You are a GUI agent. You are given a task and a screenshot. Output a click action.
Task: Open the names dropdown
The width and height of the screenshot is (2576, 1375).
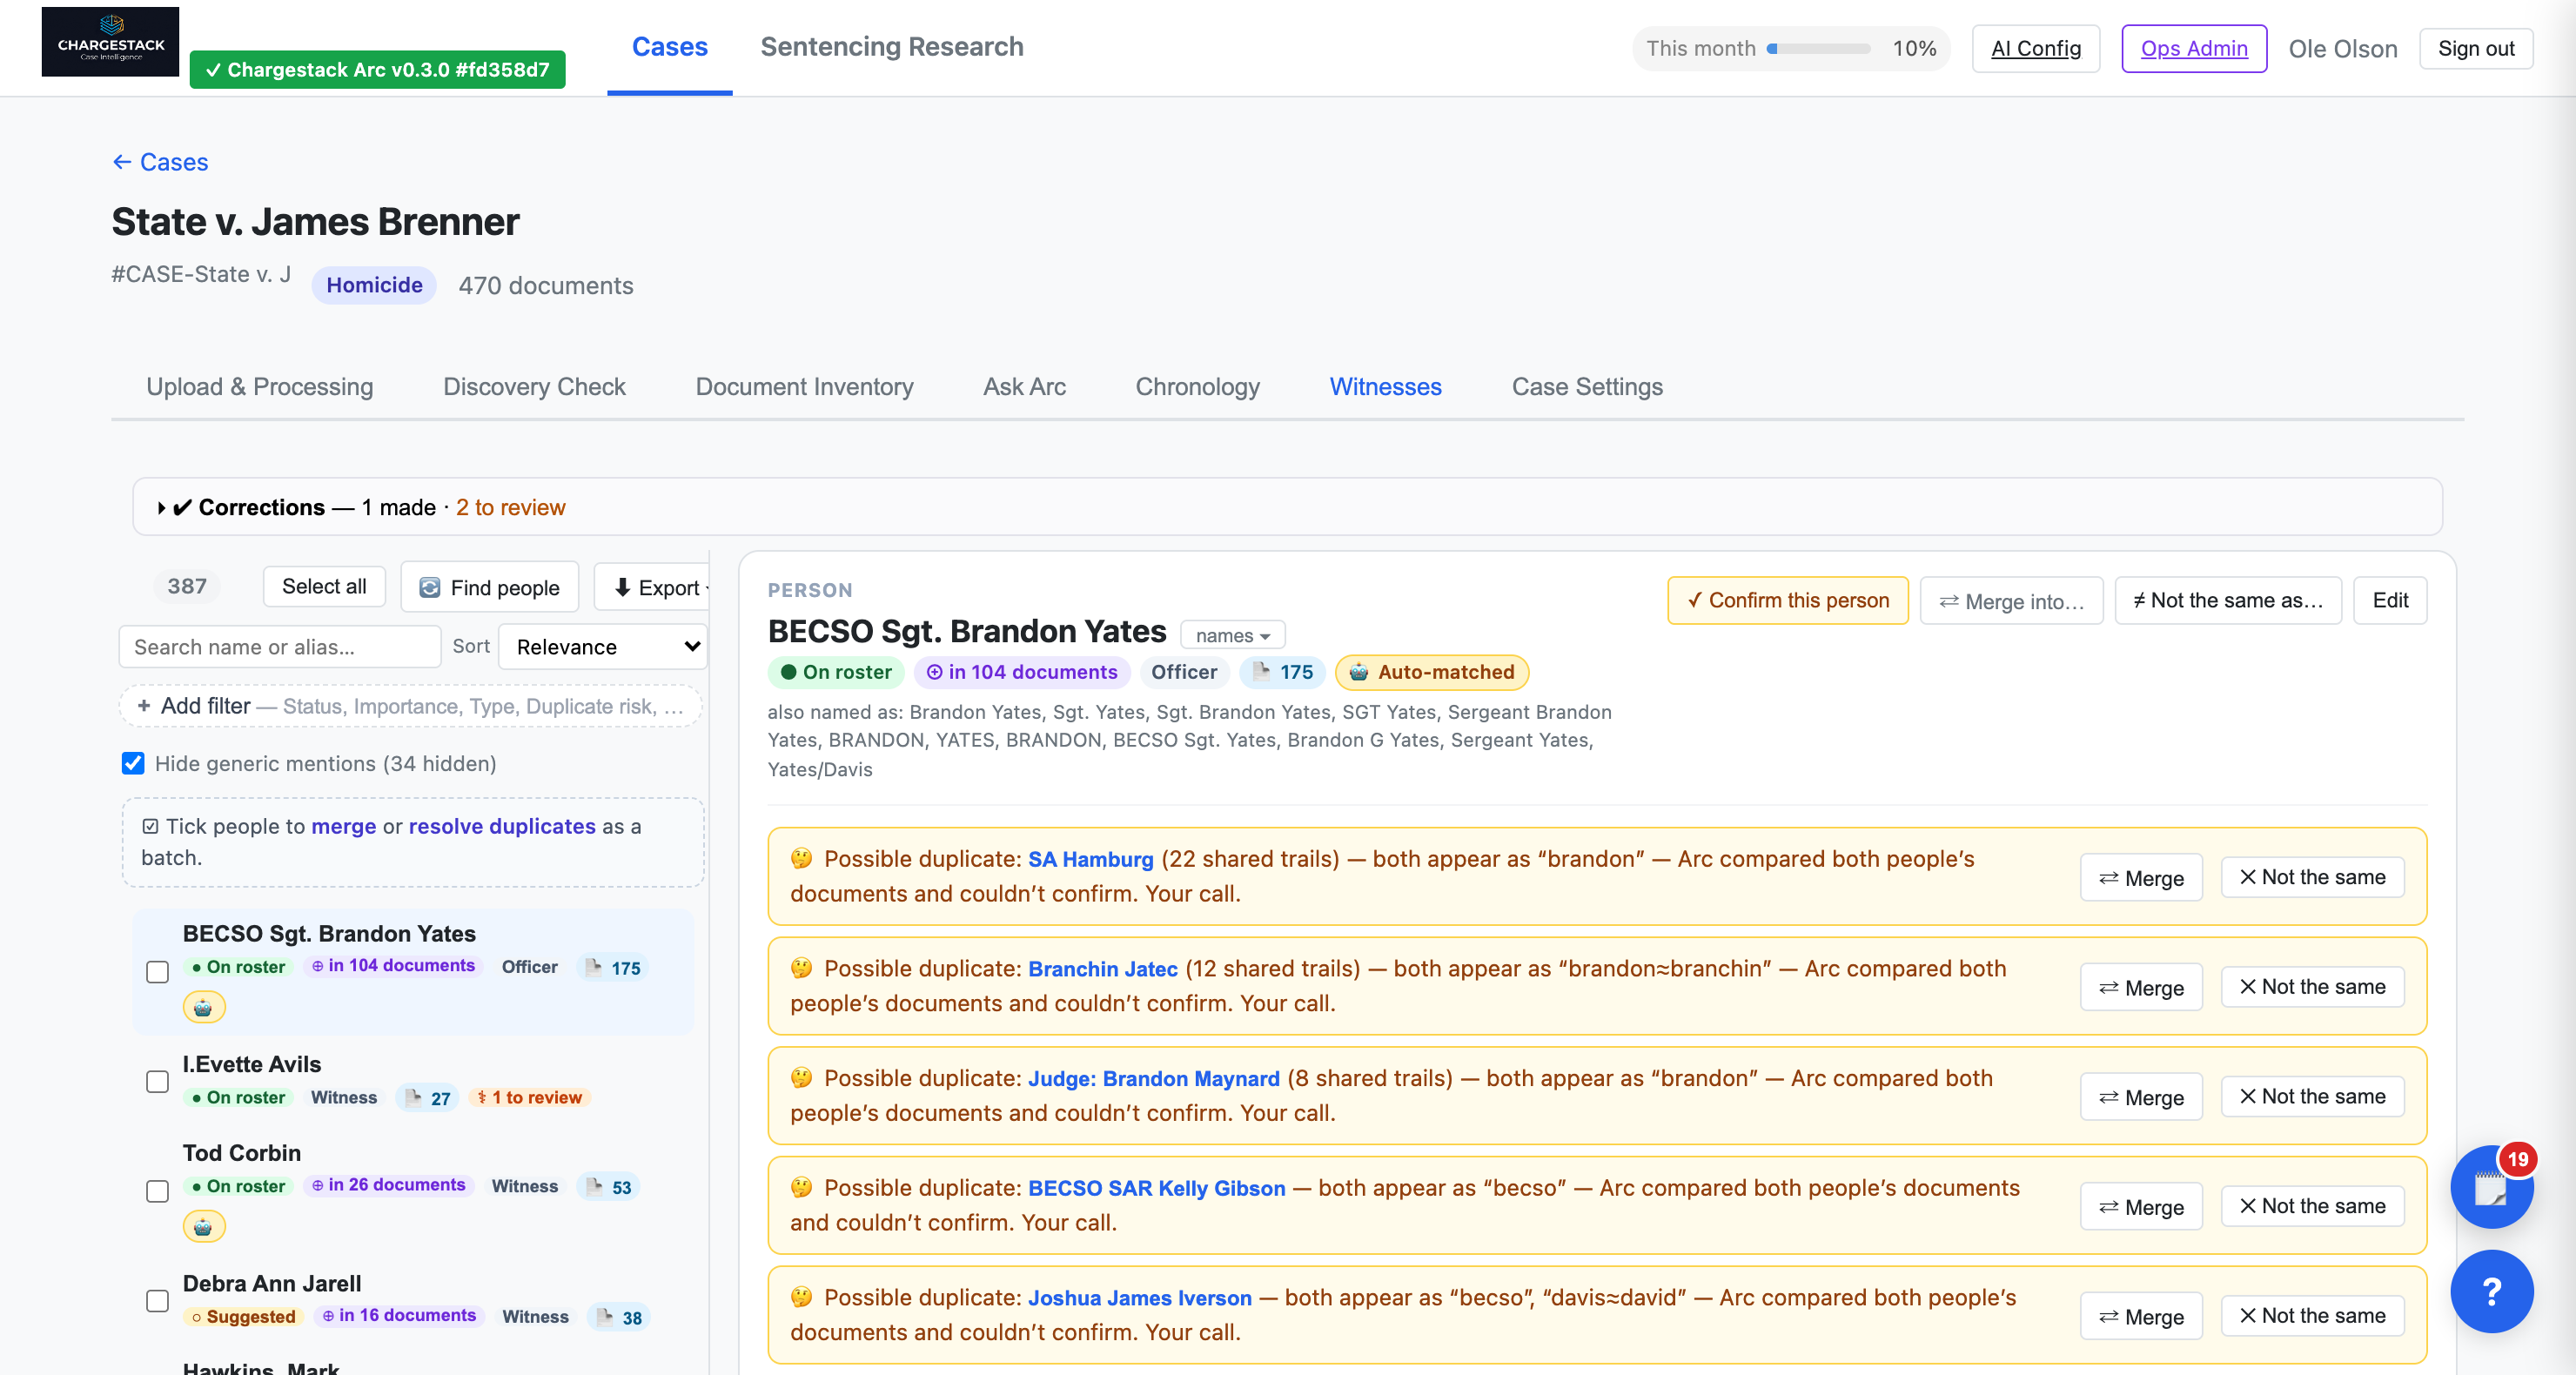coord(1232,635)
